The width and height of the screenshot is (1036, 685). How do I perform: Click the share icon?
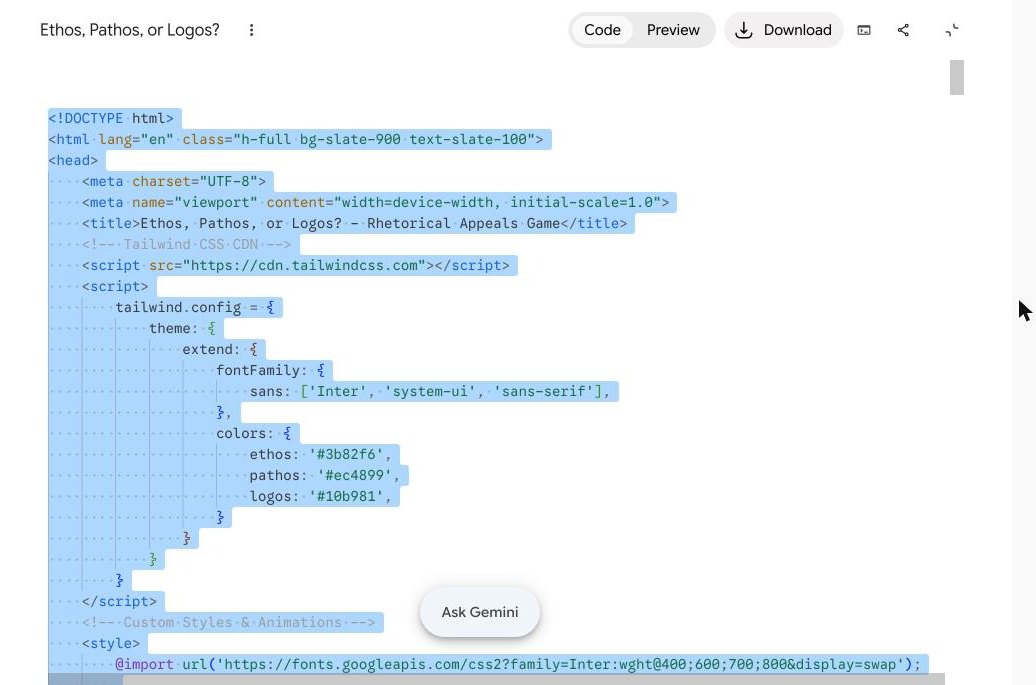point(903,30)
